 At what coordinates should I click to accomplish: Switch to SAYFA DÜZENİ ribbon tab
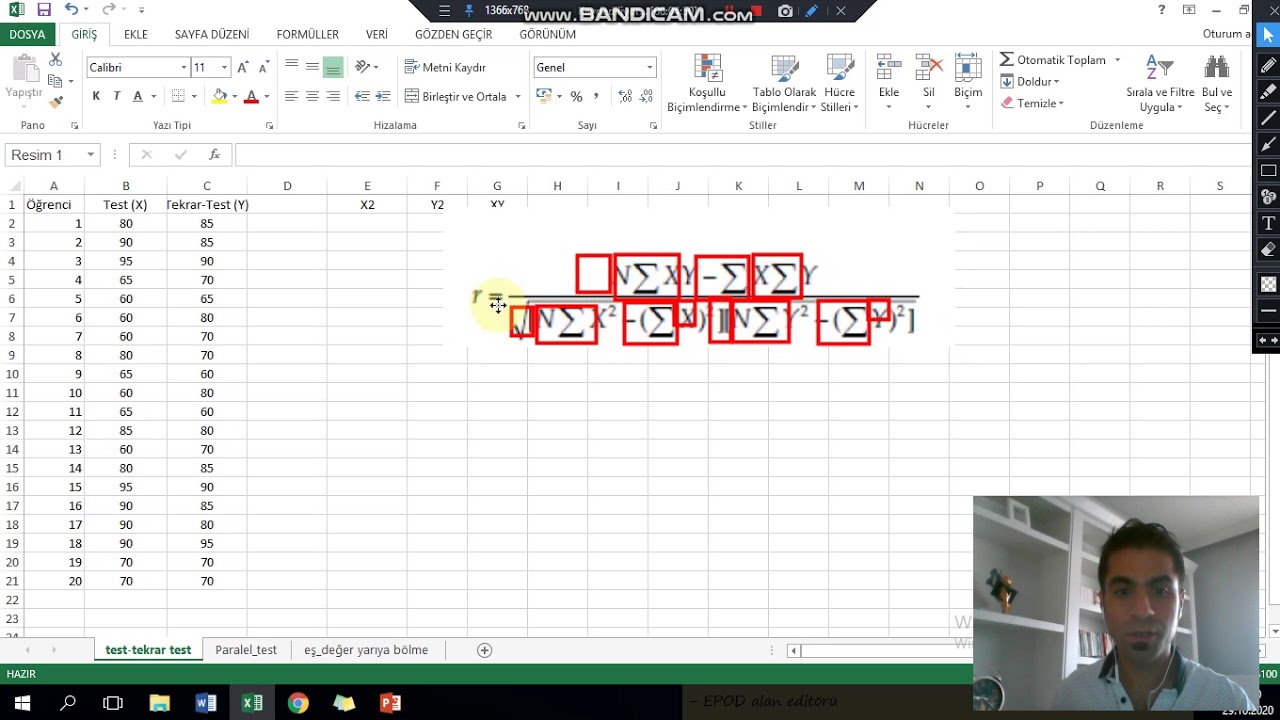click(212, 34)
